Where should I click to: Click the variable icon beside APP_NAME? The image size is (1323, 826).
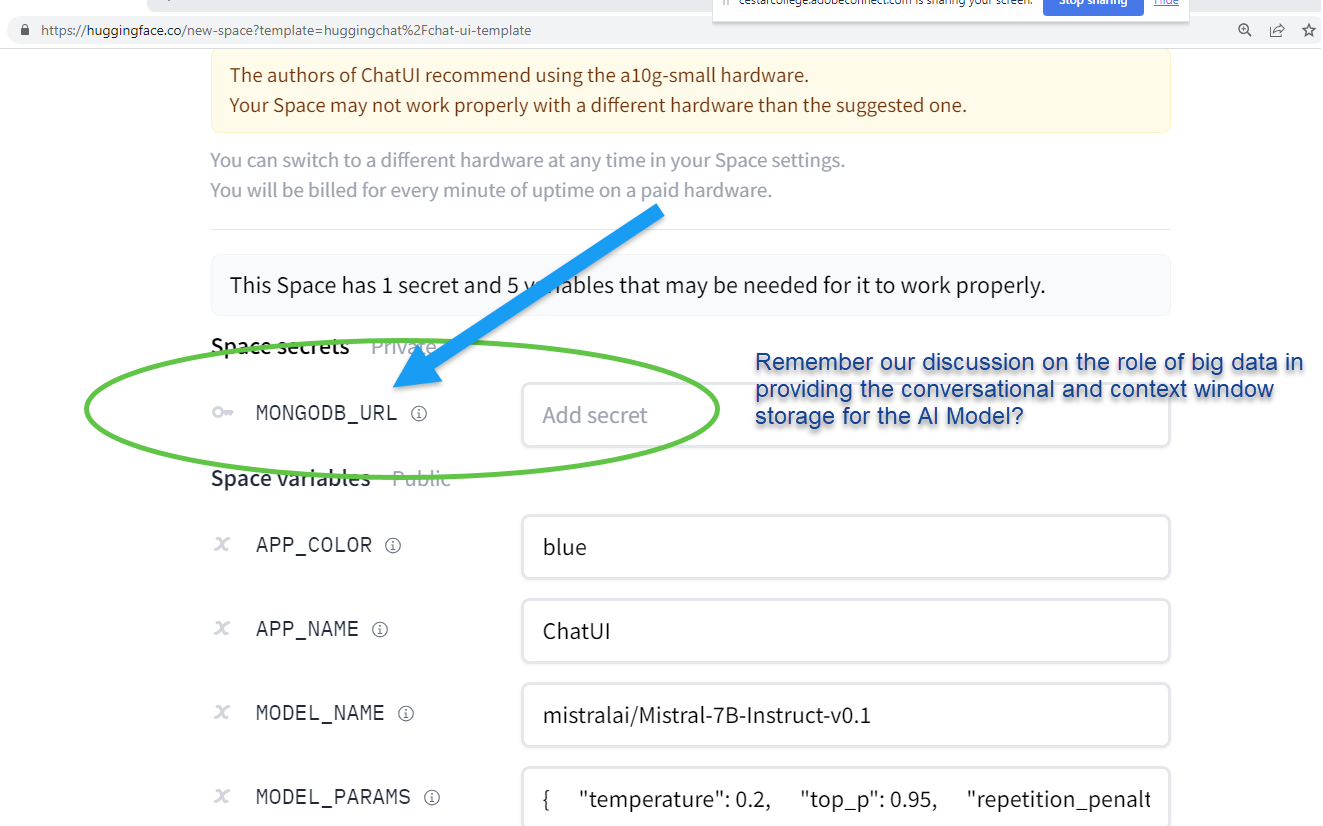point(222,629)
